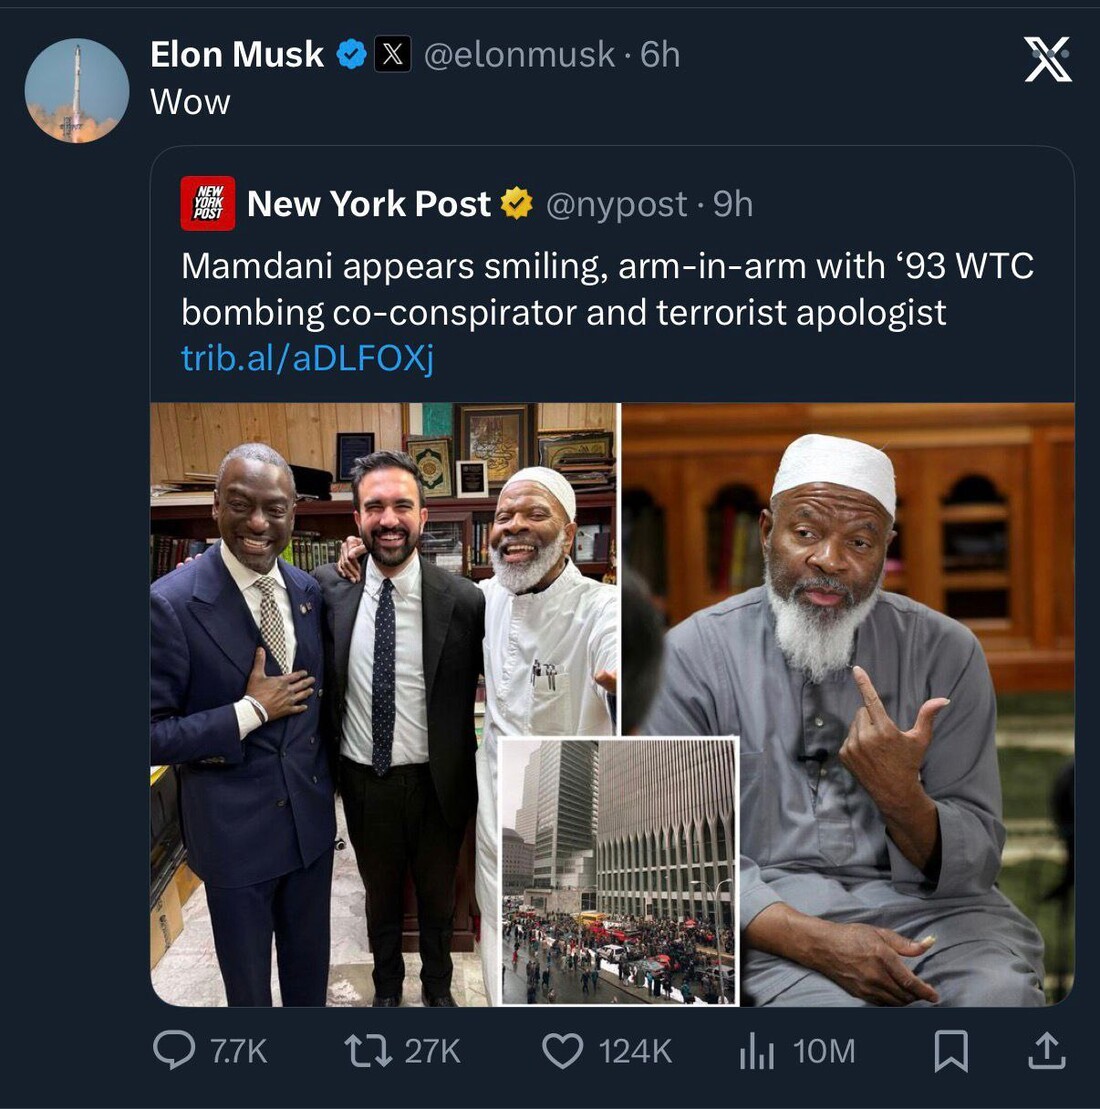Click the 6h post timestamp
Screen dimensions: 1100x1109
pyautogui.click(x=660, y=55)
